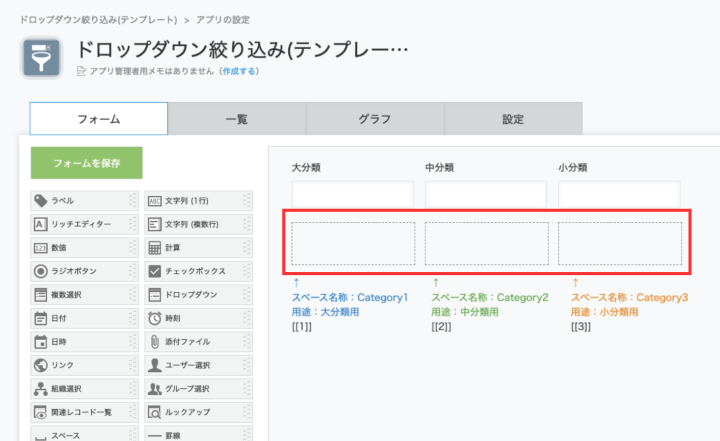Select the Link field globe icon

tap(41, 365)
